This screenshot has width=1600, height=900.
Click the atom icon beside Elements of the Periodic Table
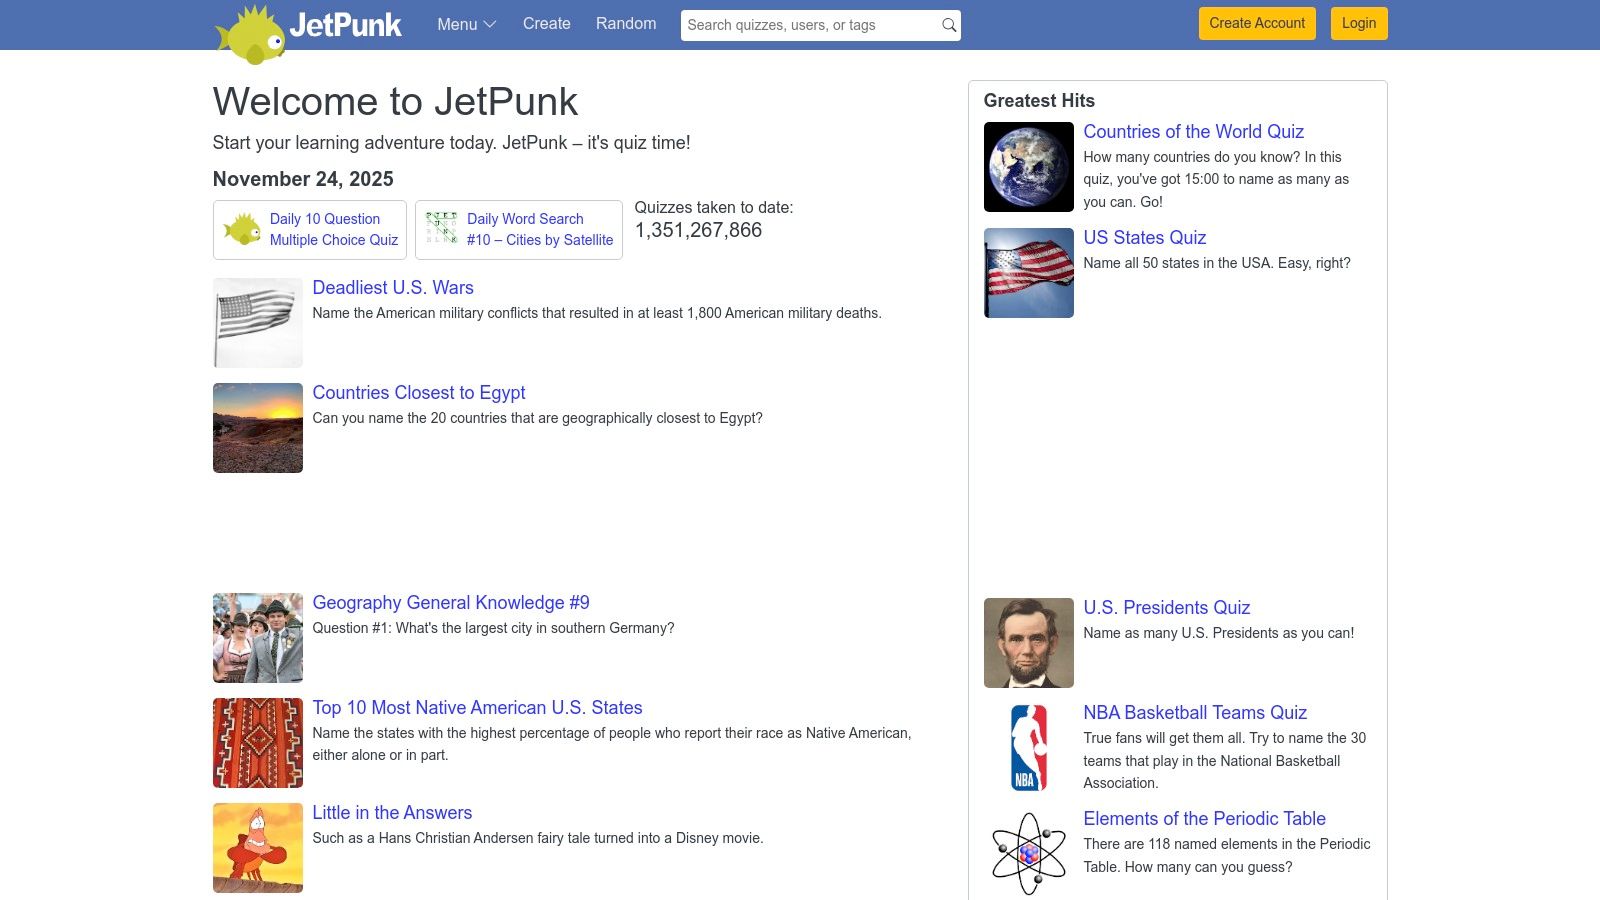1027,849
